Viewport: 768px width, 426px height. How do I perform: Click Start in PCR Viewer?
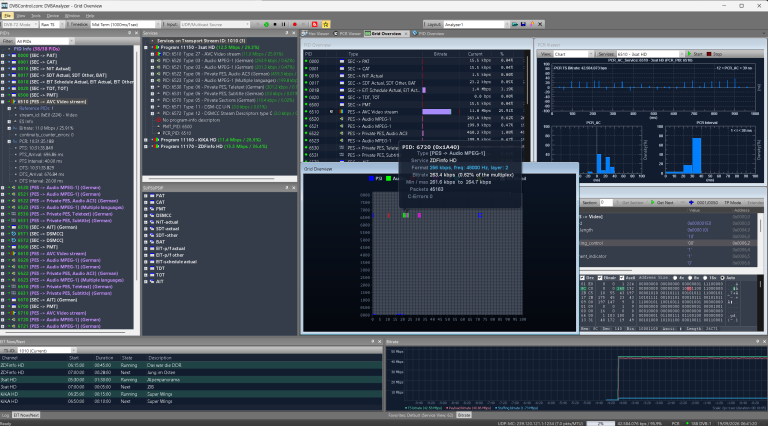[695, 54]
